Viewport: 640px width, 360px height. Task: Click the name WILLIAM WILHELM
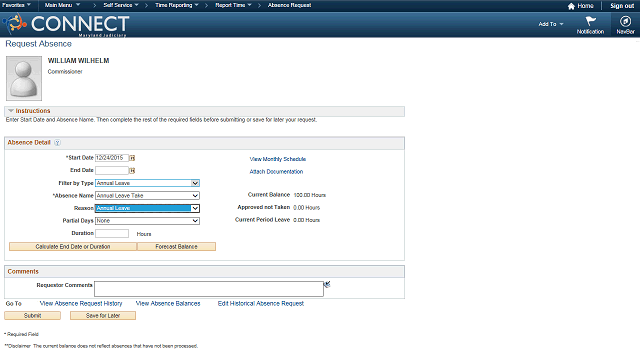coord(78,61)
